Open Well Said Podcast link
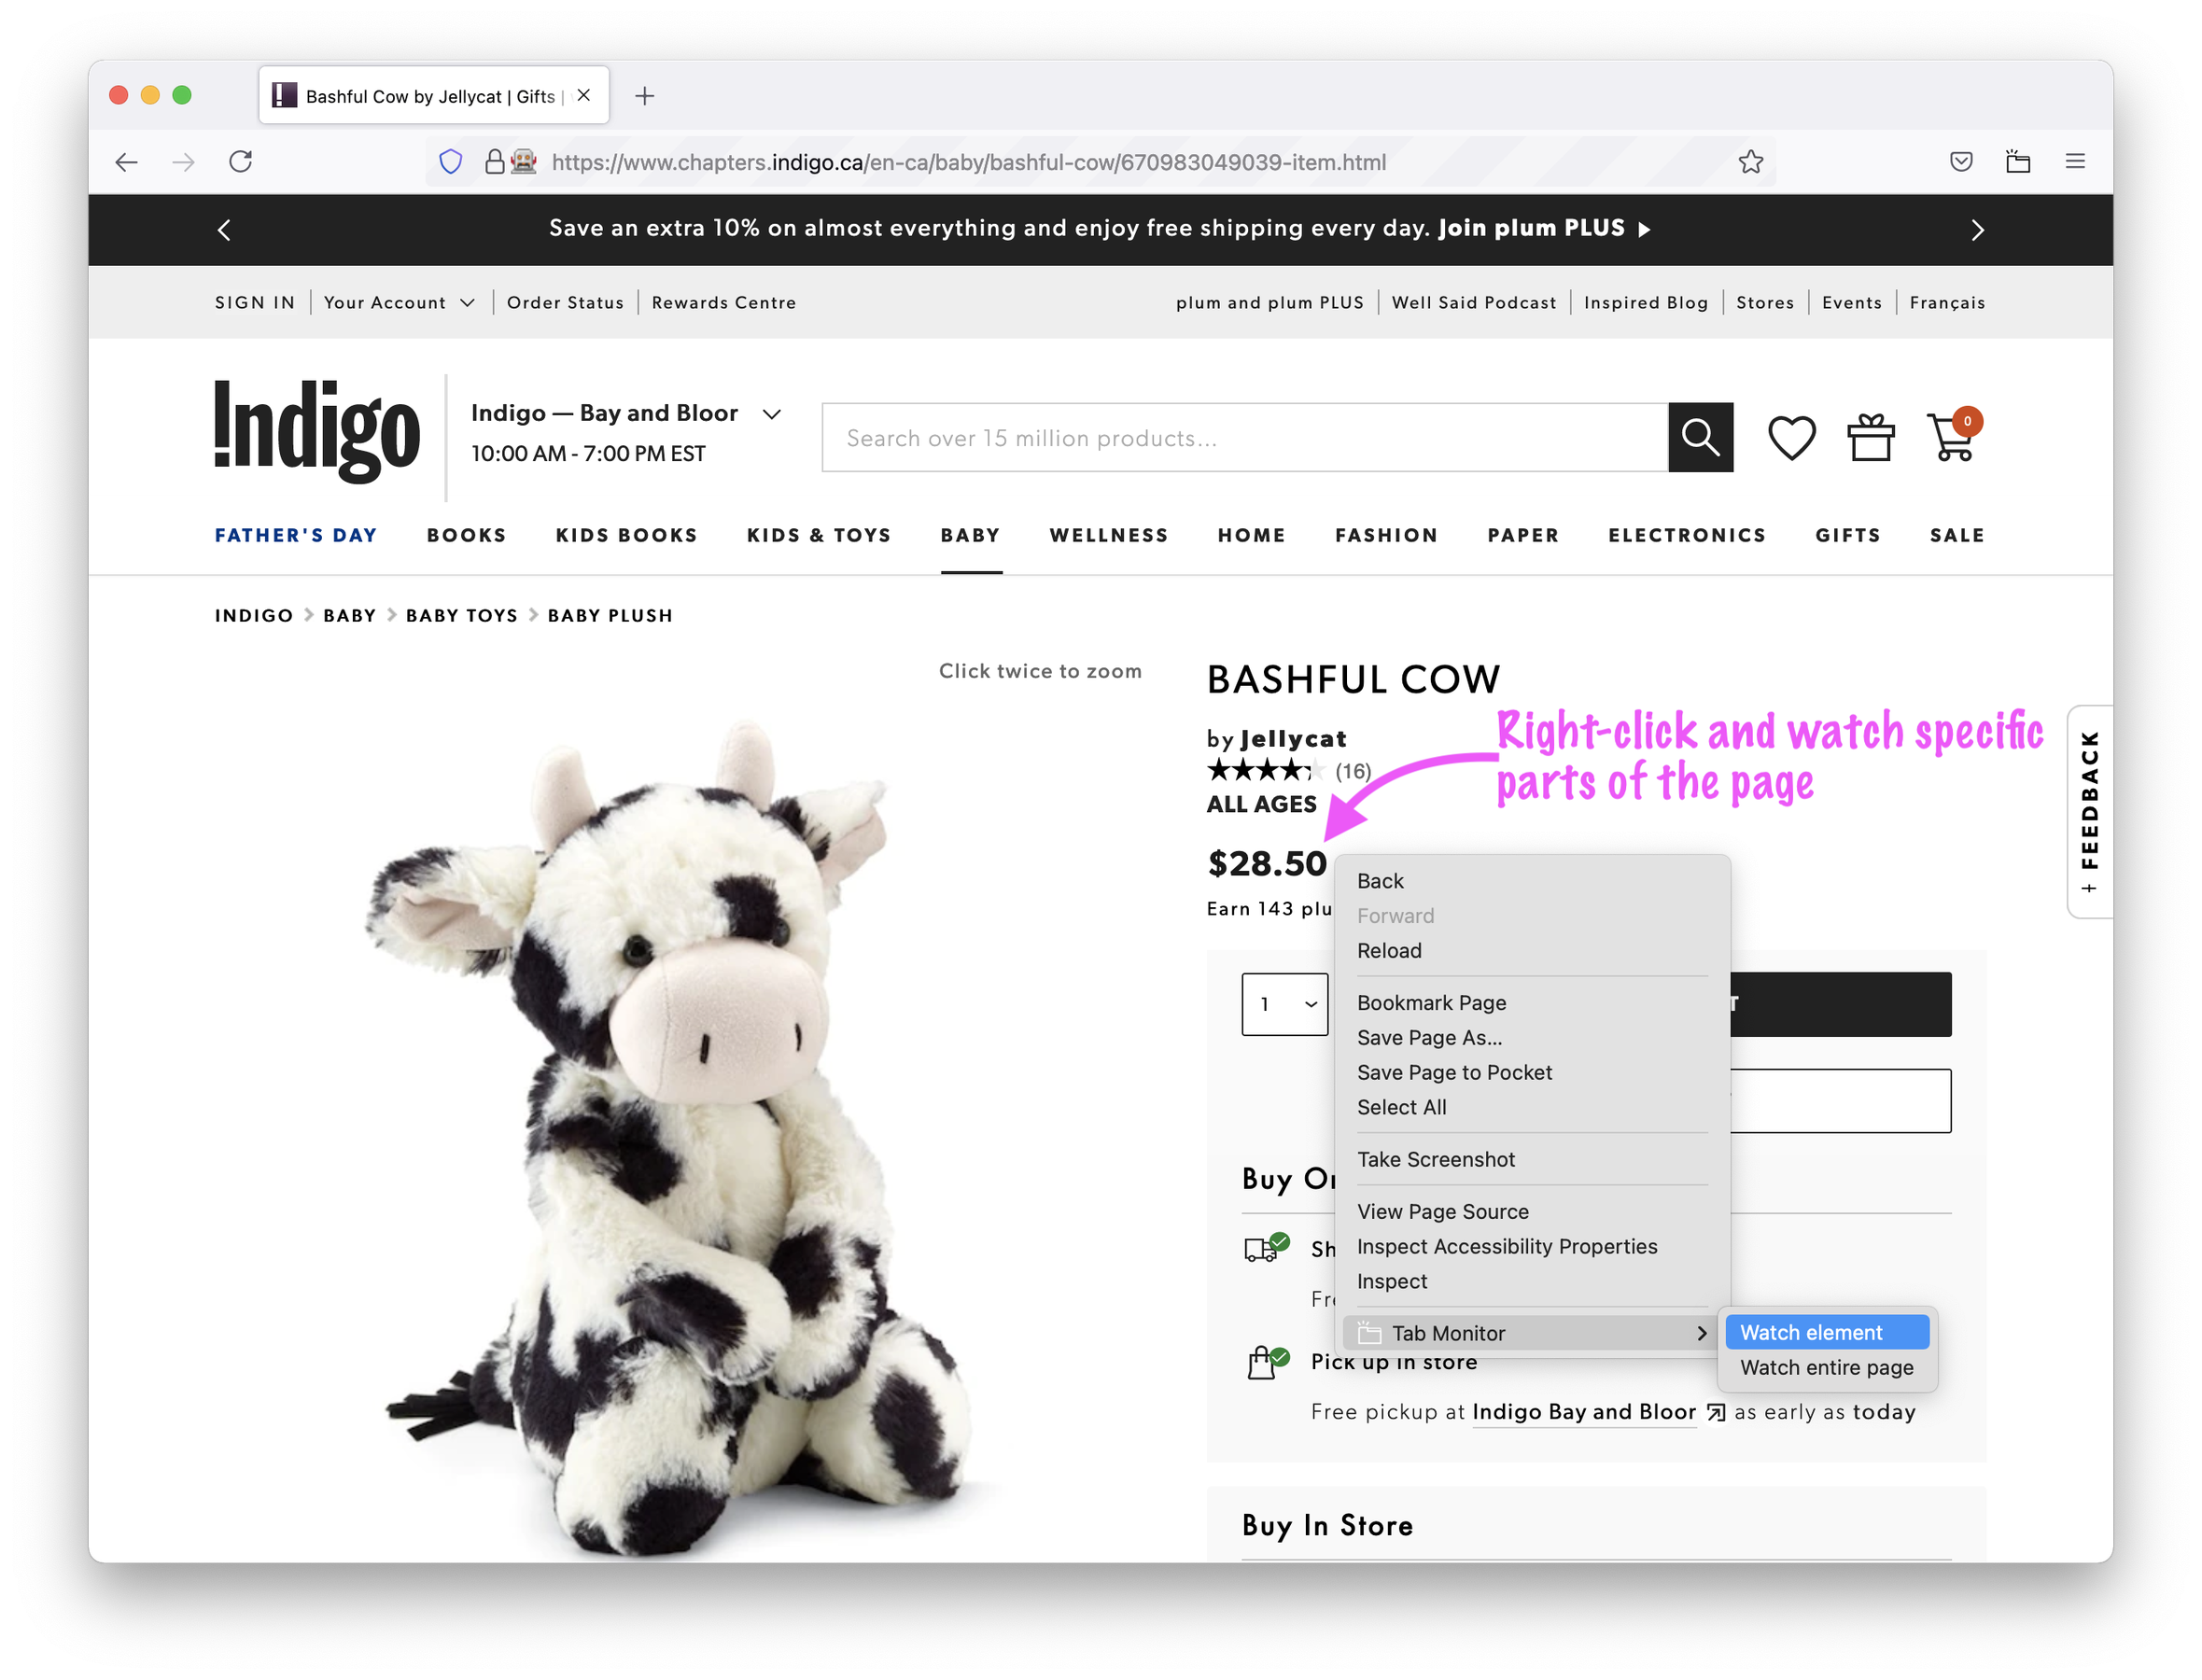The width and height of the screenshot is (2202, 1680). pos(1474,303)
